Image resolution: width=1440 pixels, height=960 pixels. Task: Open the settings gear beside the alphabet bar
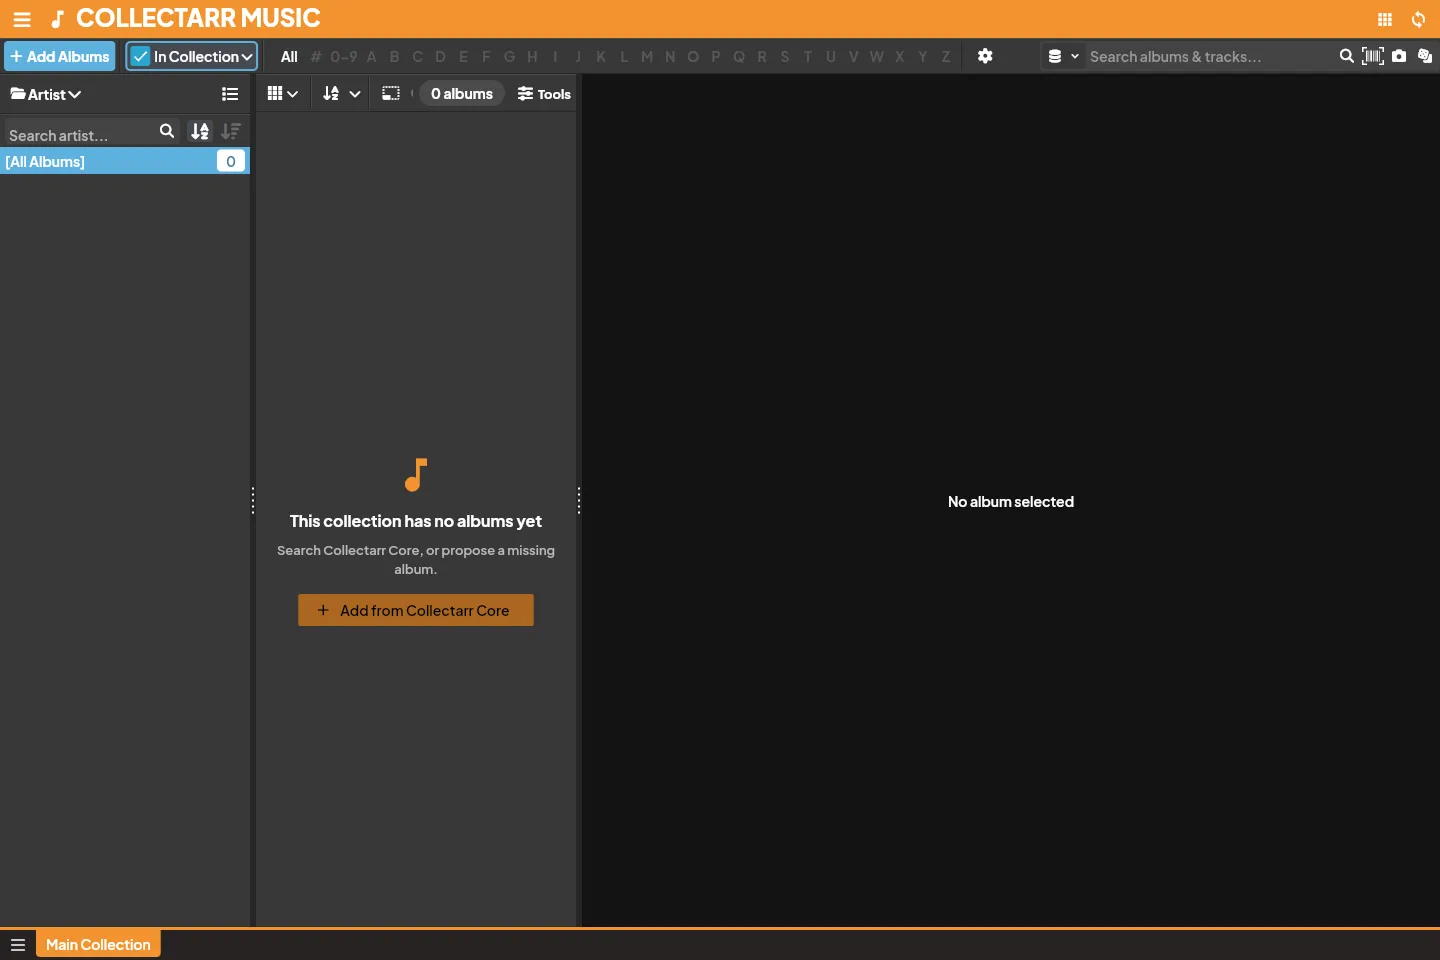tap(985, 56)
